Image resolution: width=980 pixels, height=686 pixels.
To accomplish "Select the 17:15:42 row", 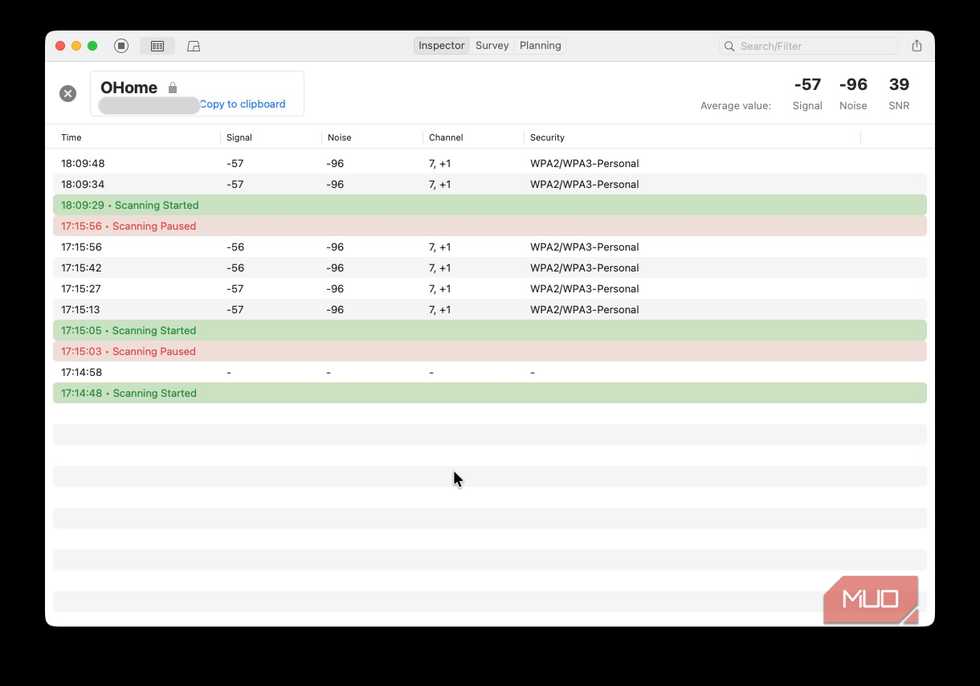I will [x=489, y=268].
